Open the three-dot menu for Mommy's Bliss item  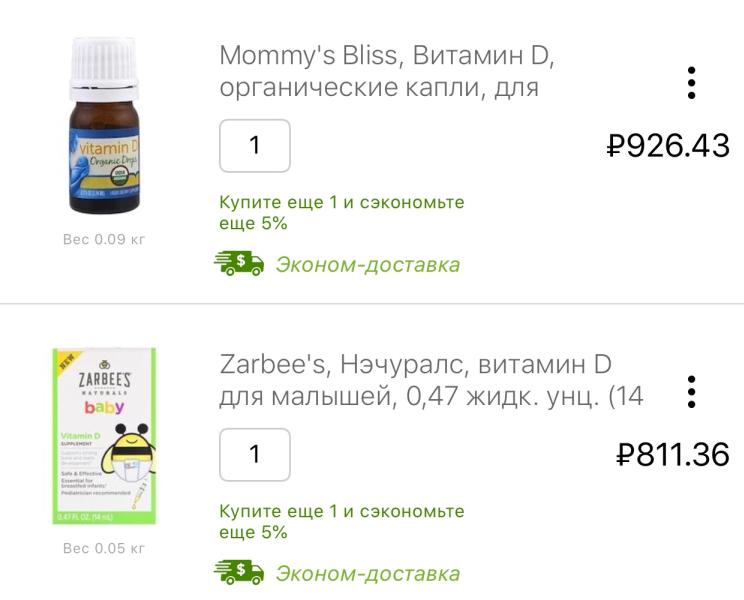691,83
